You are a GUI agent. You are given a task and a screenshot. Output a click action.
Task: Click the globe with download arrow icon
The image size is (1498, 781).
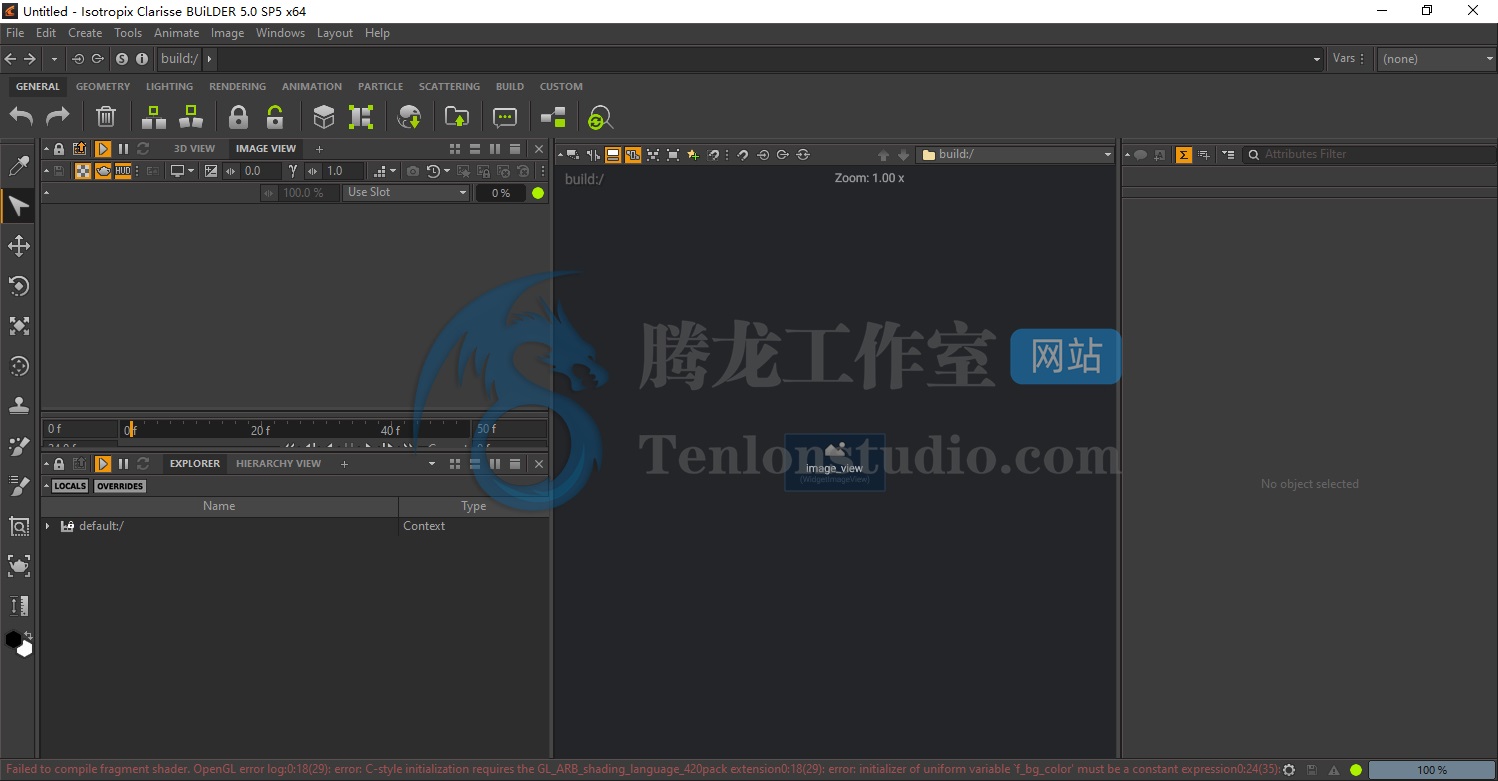click(x=409, y=117)
